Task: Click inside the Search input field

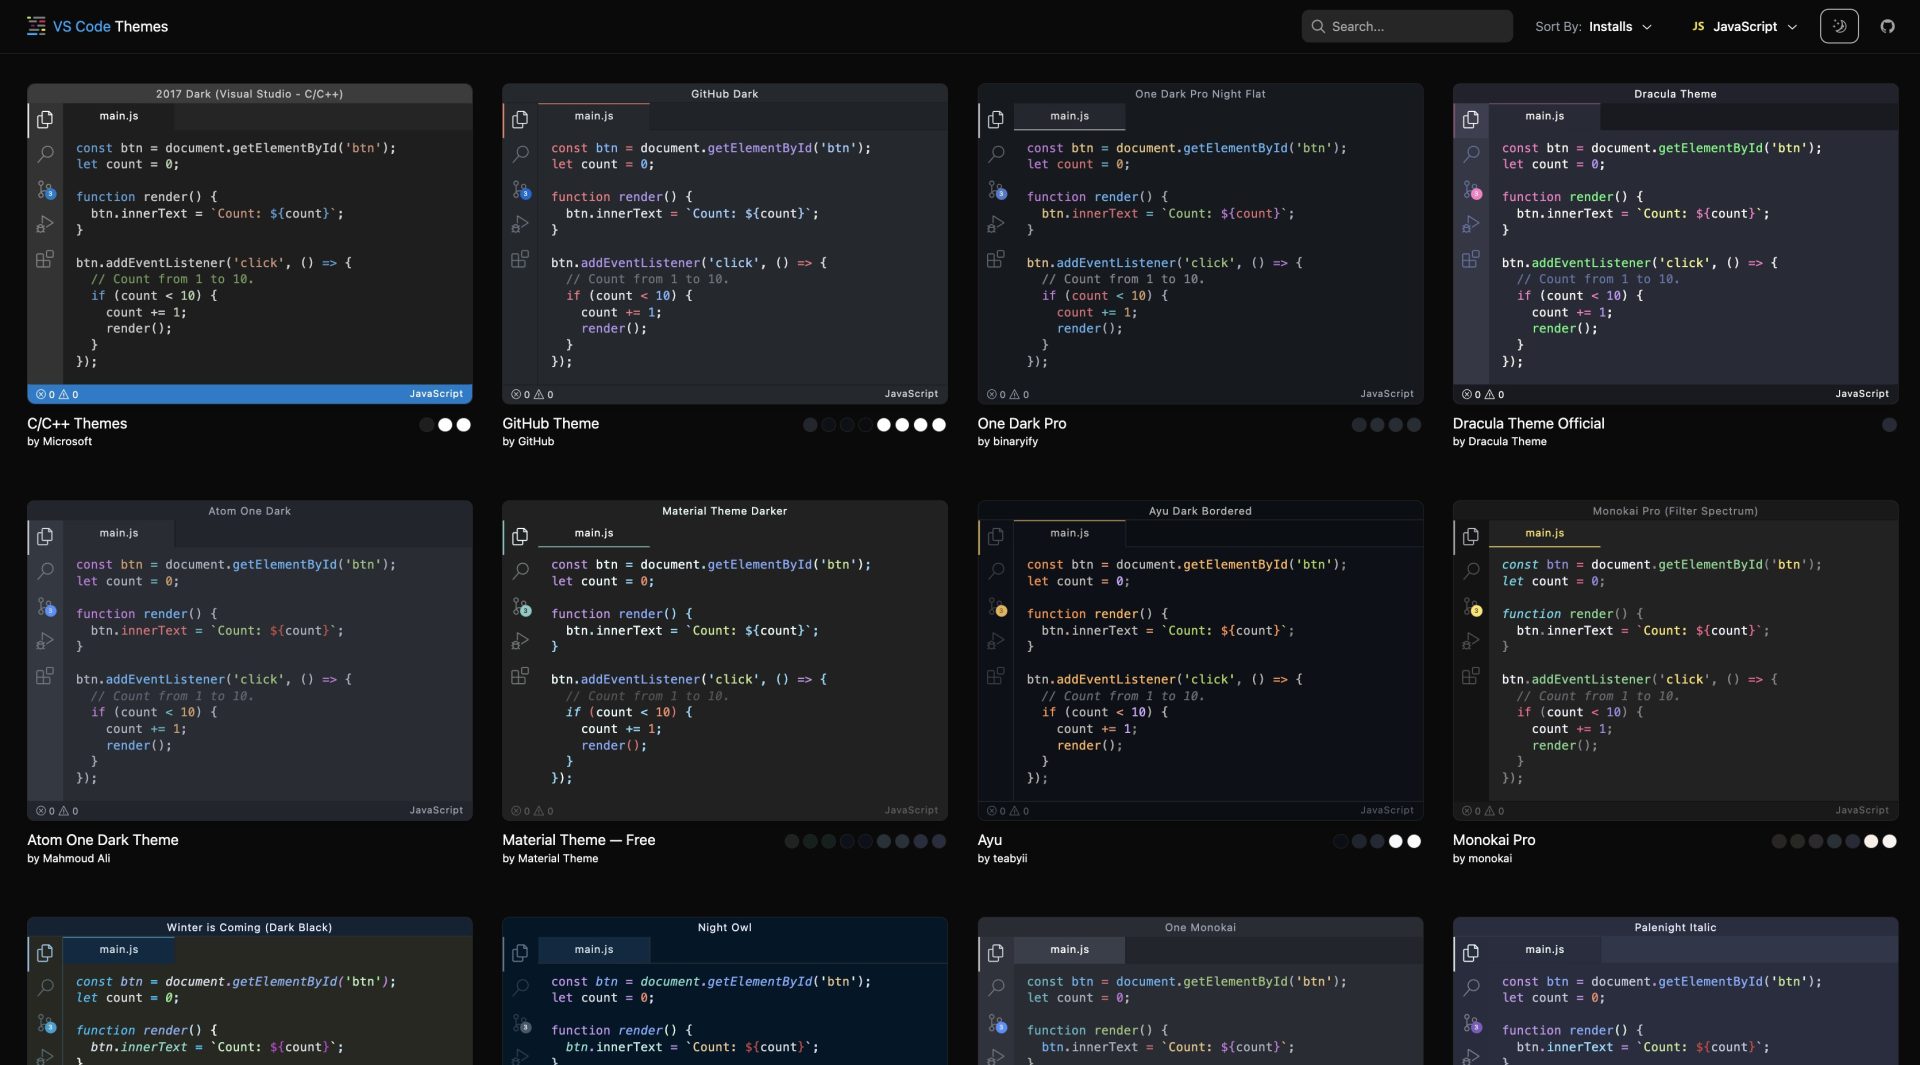Action: [x=1406, y=26]
